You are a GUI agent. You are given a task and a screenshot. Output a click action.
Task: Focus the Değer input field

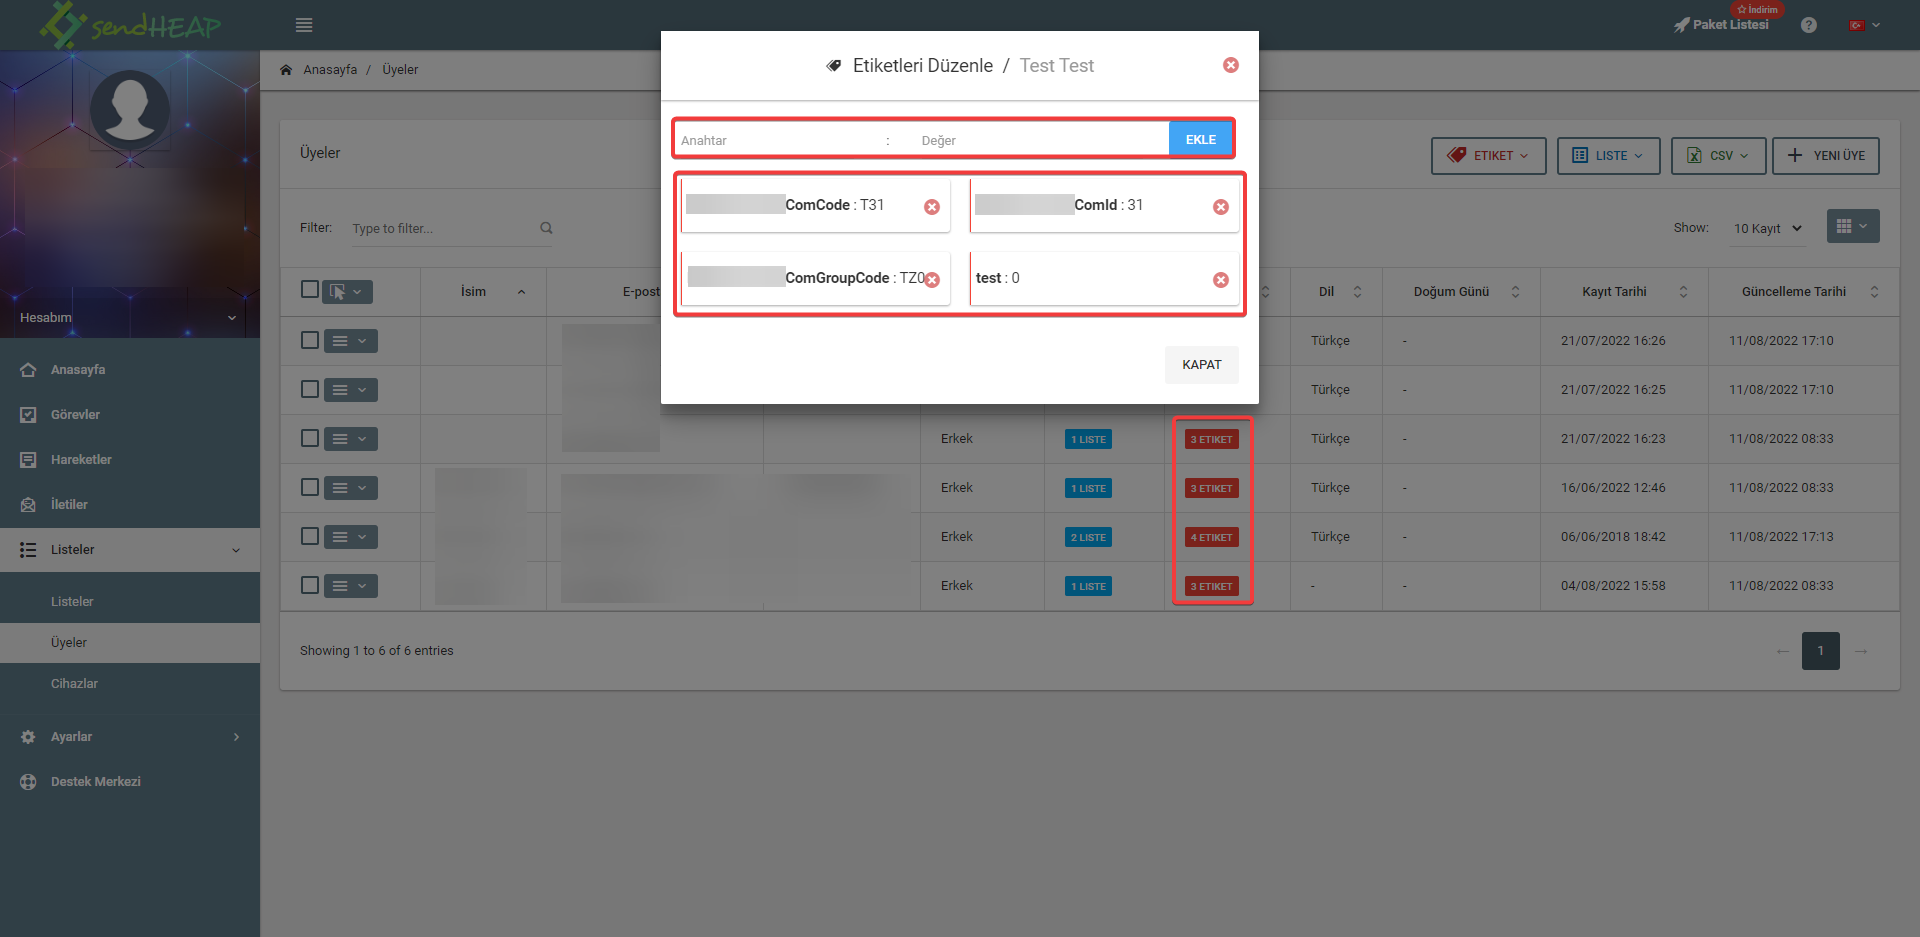[x=1040, y=140]
